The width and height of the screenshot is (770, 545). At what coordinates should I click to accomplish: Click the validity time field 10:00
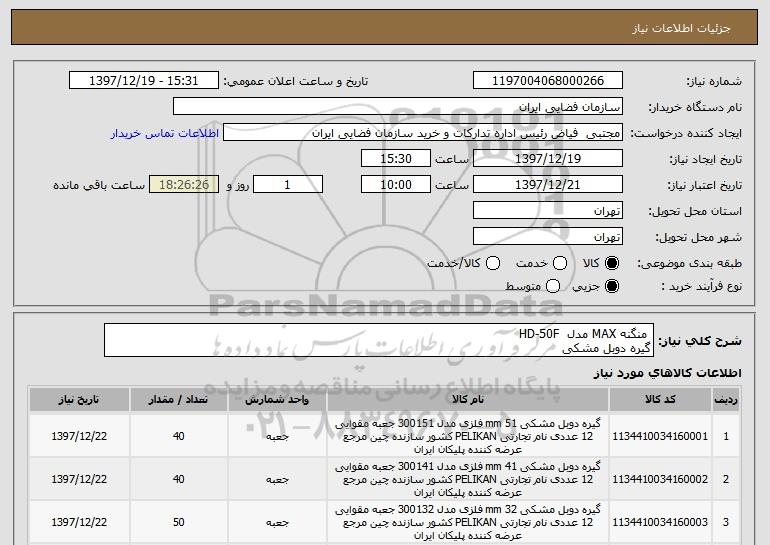click(396, 185)
